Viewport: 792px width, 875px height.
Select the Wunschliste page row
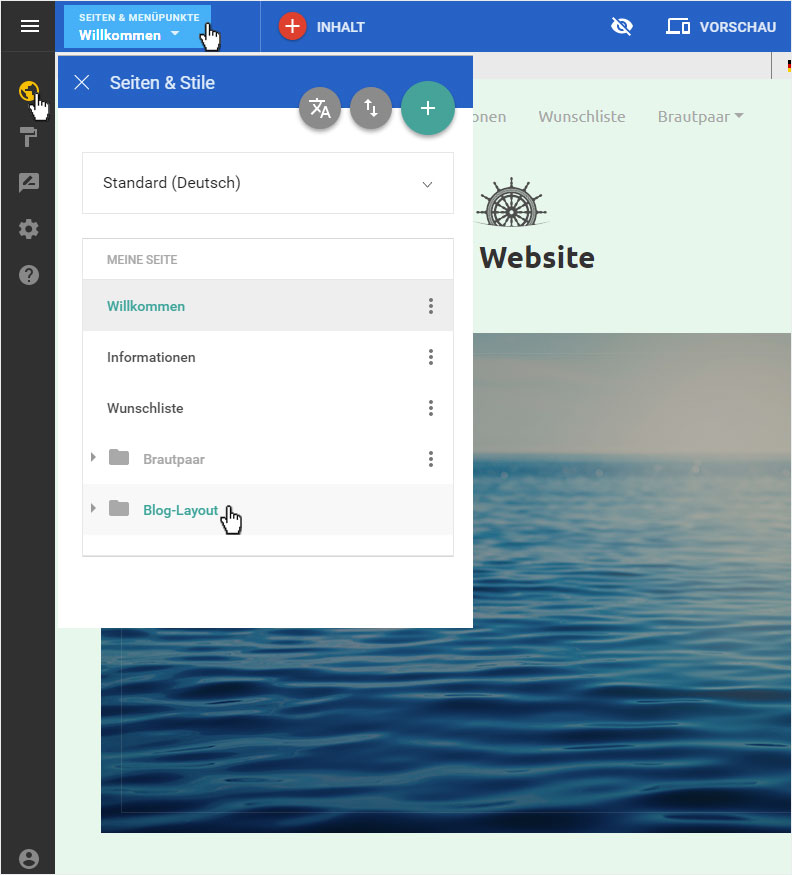[x=268, y=408]
